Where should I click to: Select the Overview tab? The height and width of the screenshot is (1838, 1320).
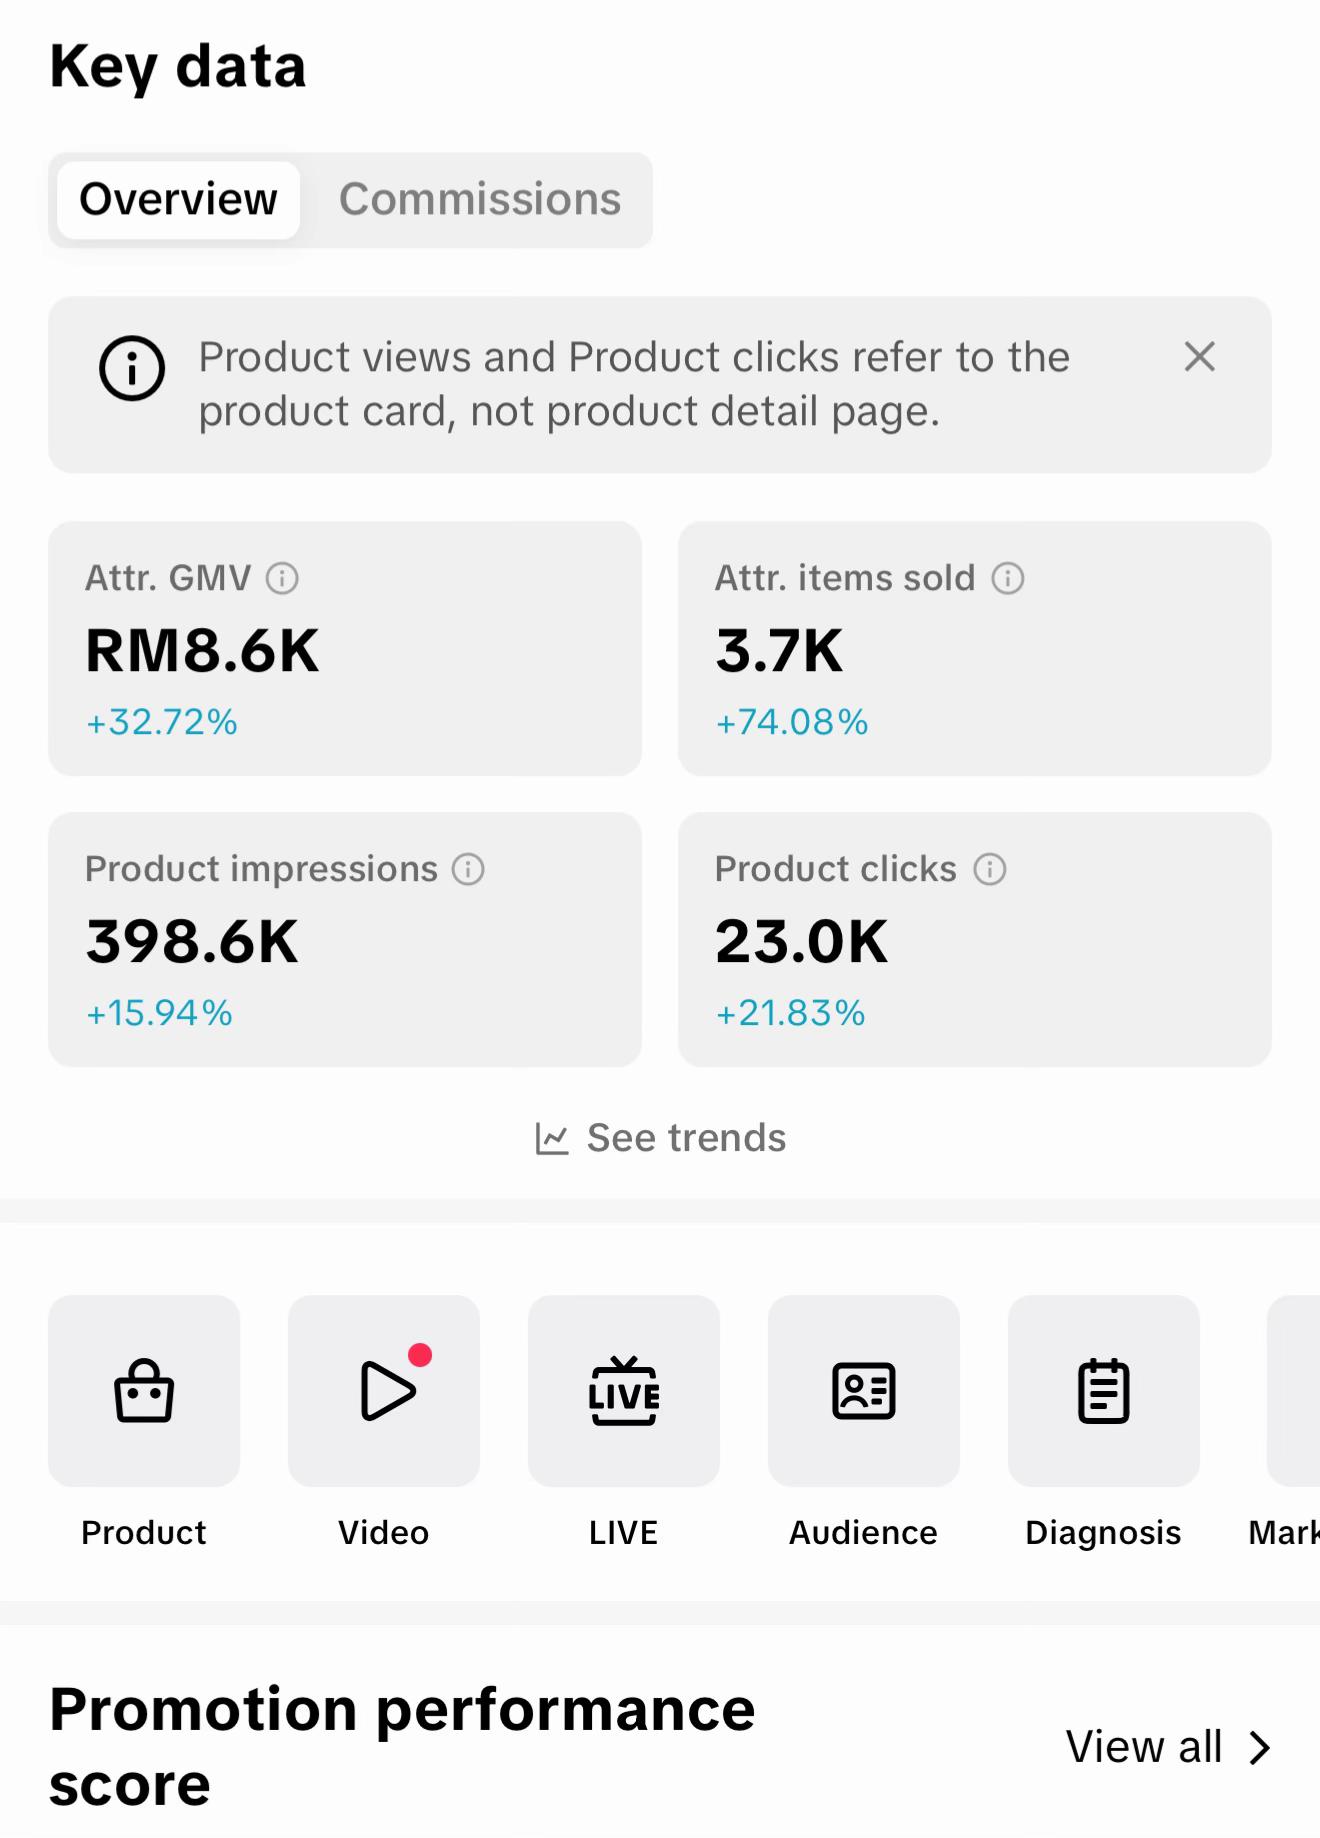pyautogui.click(x=178, y=200)
